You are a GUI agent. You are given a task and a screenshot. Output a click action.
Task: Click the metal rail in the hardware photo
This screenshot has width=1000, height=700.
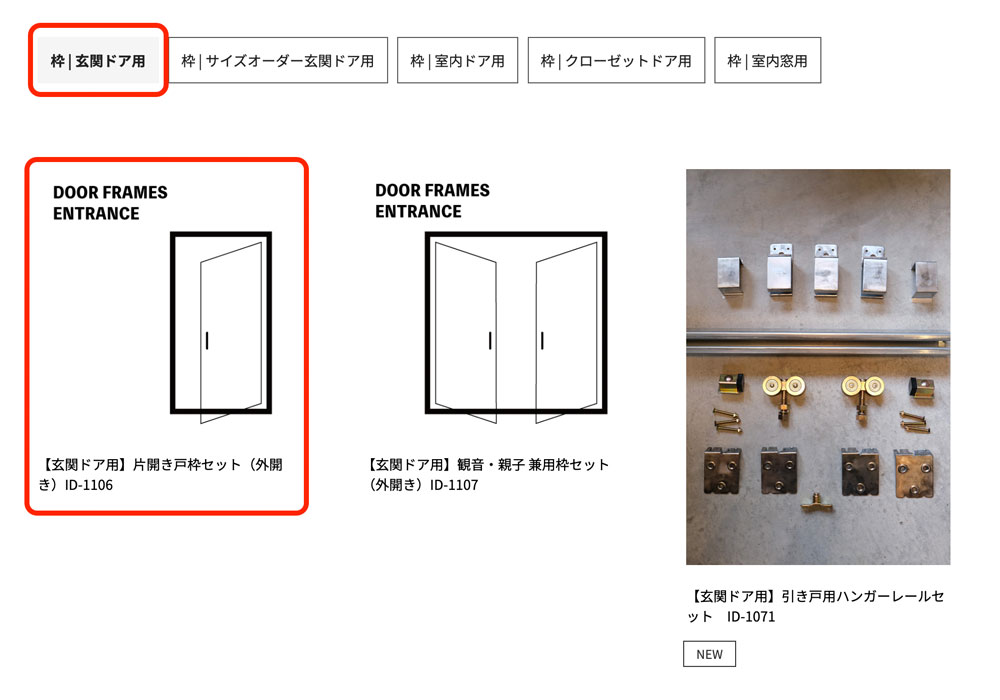point(818,342)
